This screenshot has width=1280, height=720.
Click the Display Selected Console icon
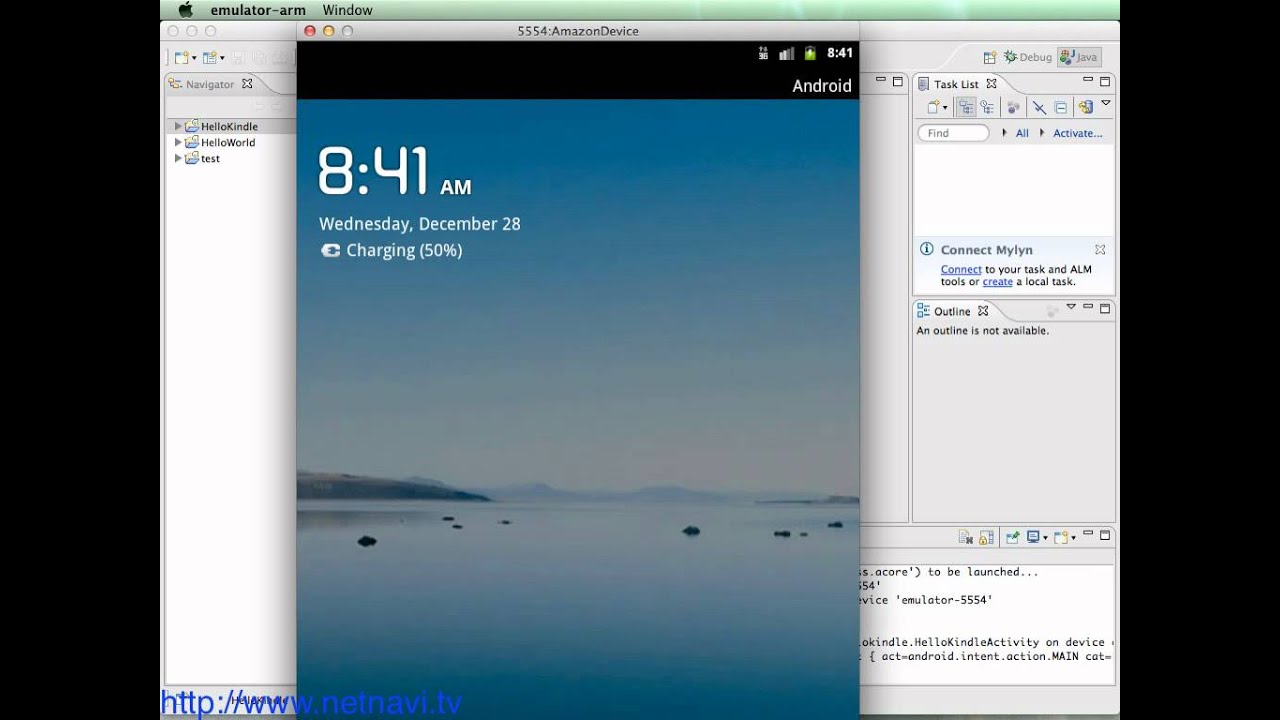(x=1033, y=537)
